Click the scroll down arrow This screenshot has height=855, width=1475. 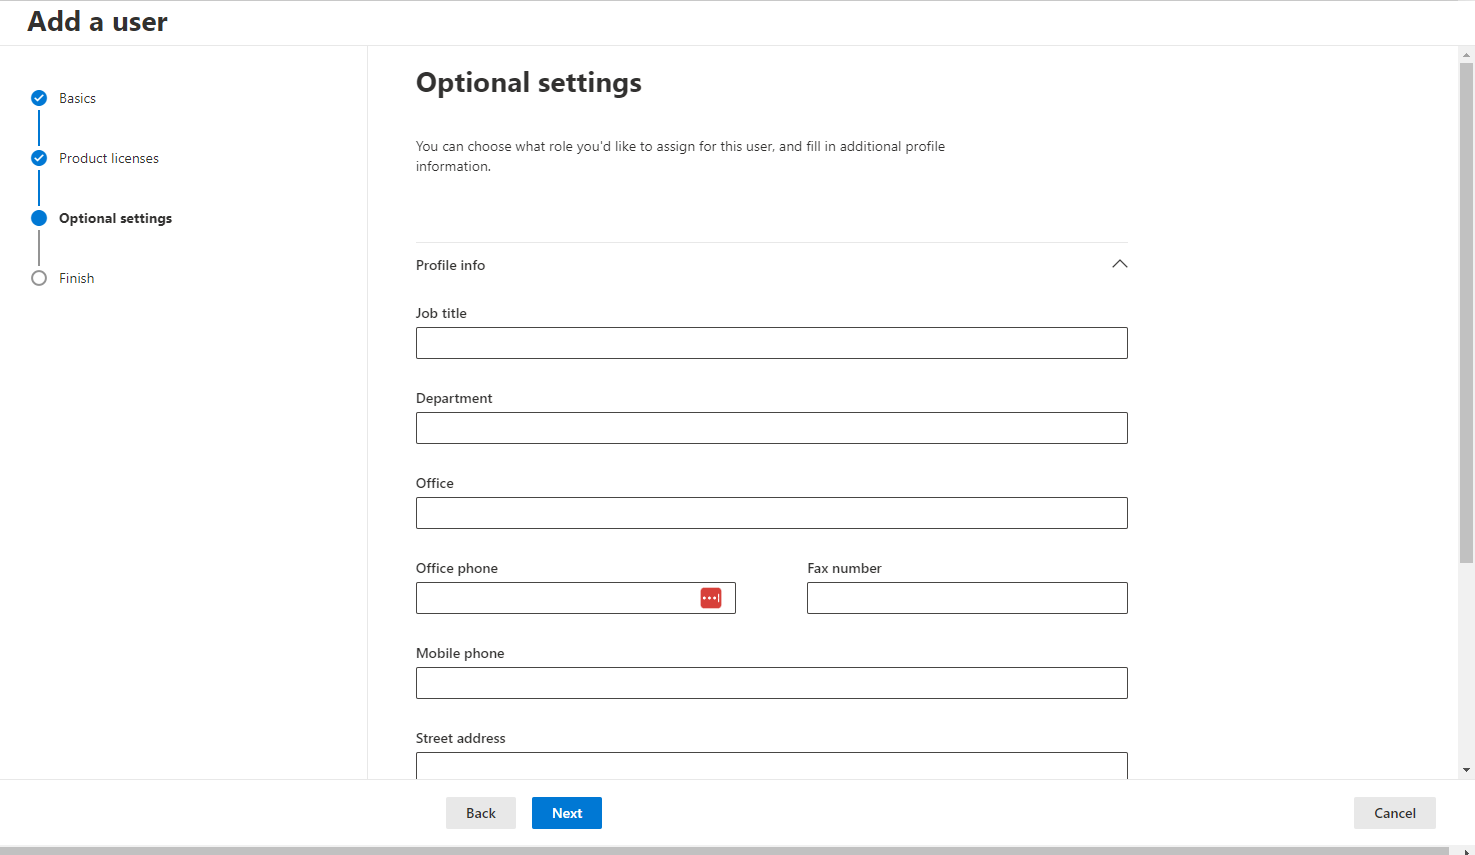tap(1467, 770)
